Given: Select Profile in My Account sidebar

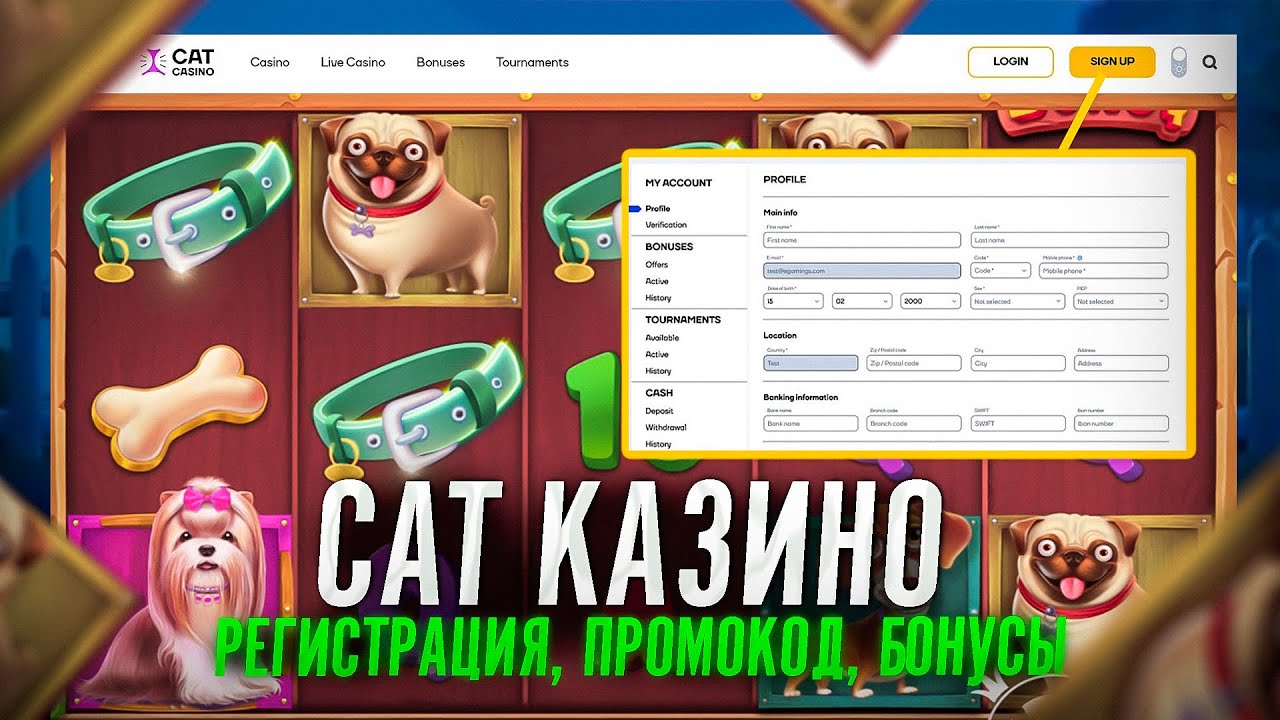Looking at the screenshot, I should 658,209.
